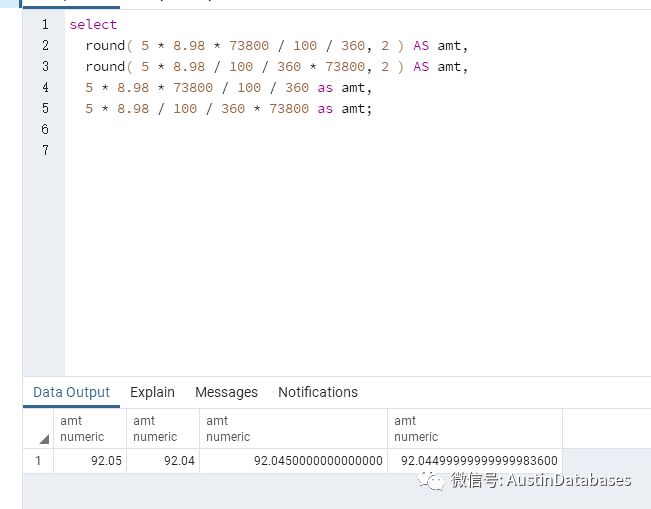This screenshot has width=651, height=509.
Task: Click the 92.0450000000000000 result cell
Action: (292, 461)
